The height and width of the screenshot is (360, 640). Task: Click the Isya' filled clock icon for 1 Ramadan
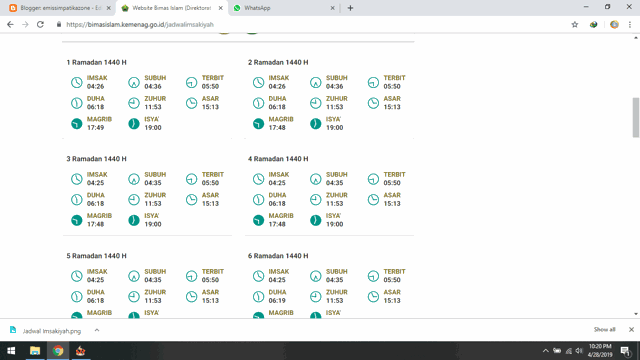pyautogui.click(x=133, y=124)
